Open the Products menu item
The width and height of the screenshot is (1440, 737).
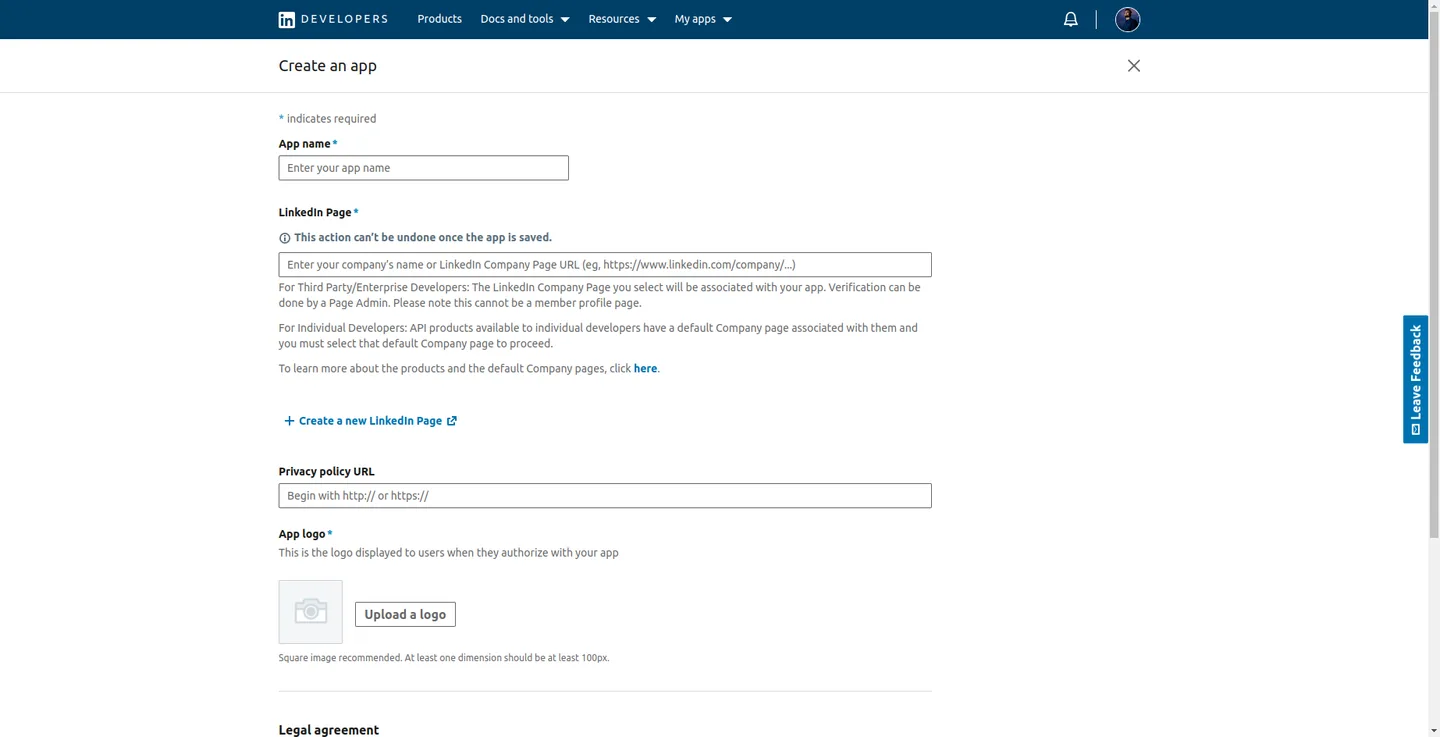439,19
